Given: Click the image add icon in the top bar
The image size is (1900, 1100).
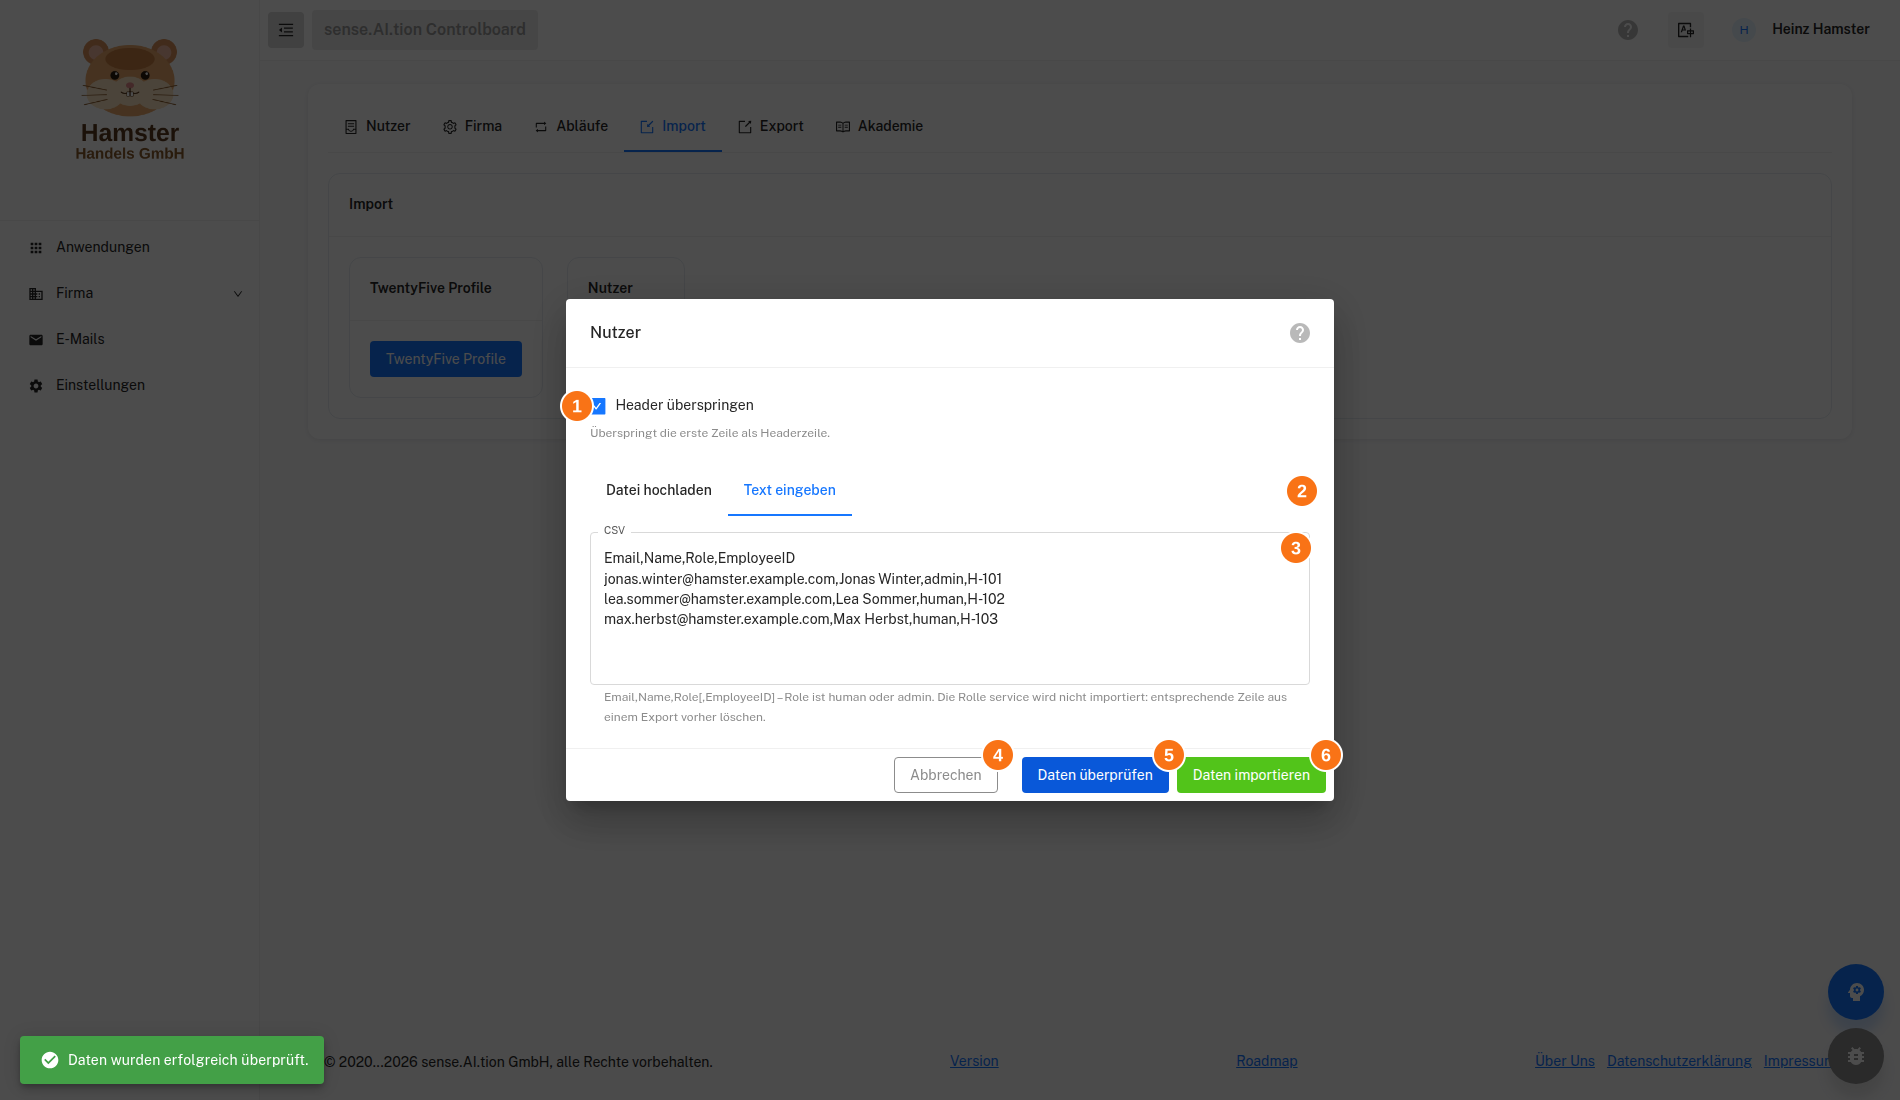Looking at the screenshot, I should tap(1686, 30).
